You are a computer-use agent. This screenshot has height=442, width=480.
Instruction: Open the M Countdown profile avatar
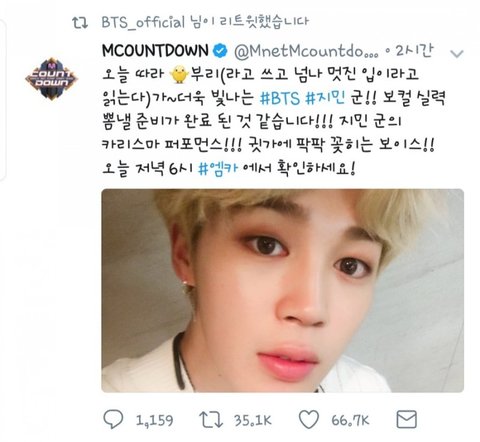click(52, 79)
